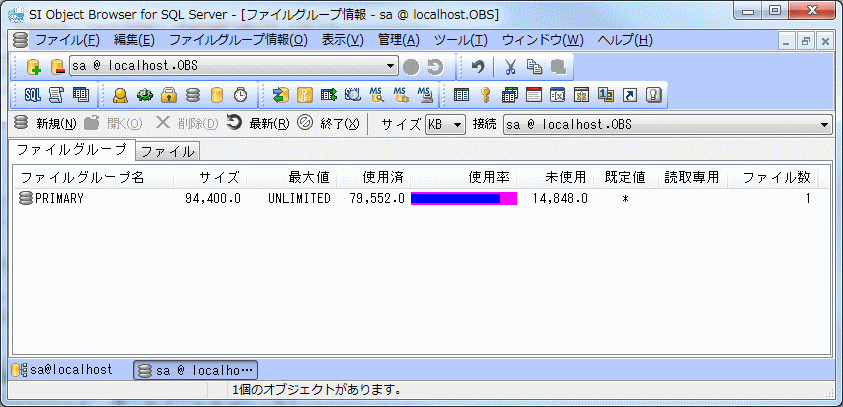The height and width of the screenshot is (407, 843).
Task: Click the user management person icon
Action: pyautogui.click(x=120, y=95)
